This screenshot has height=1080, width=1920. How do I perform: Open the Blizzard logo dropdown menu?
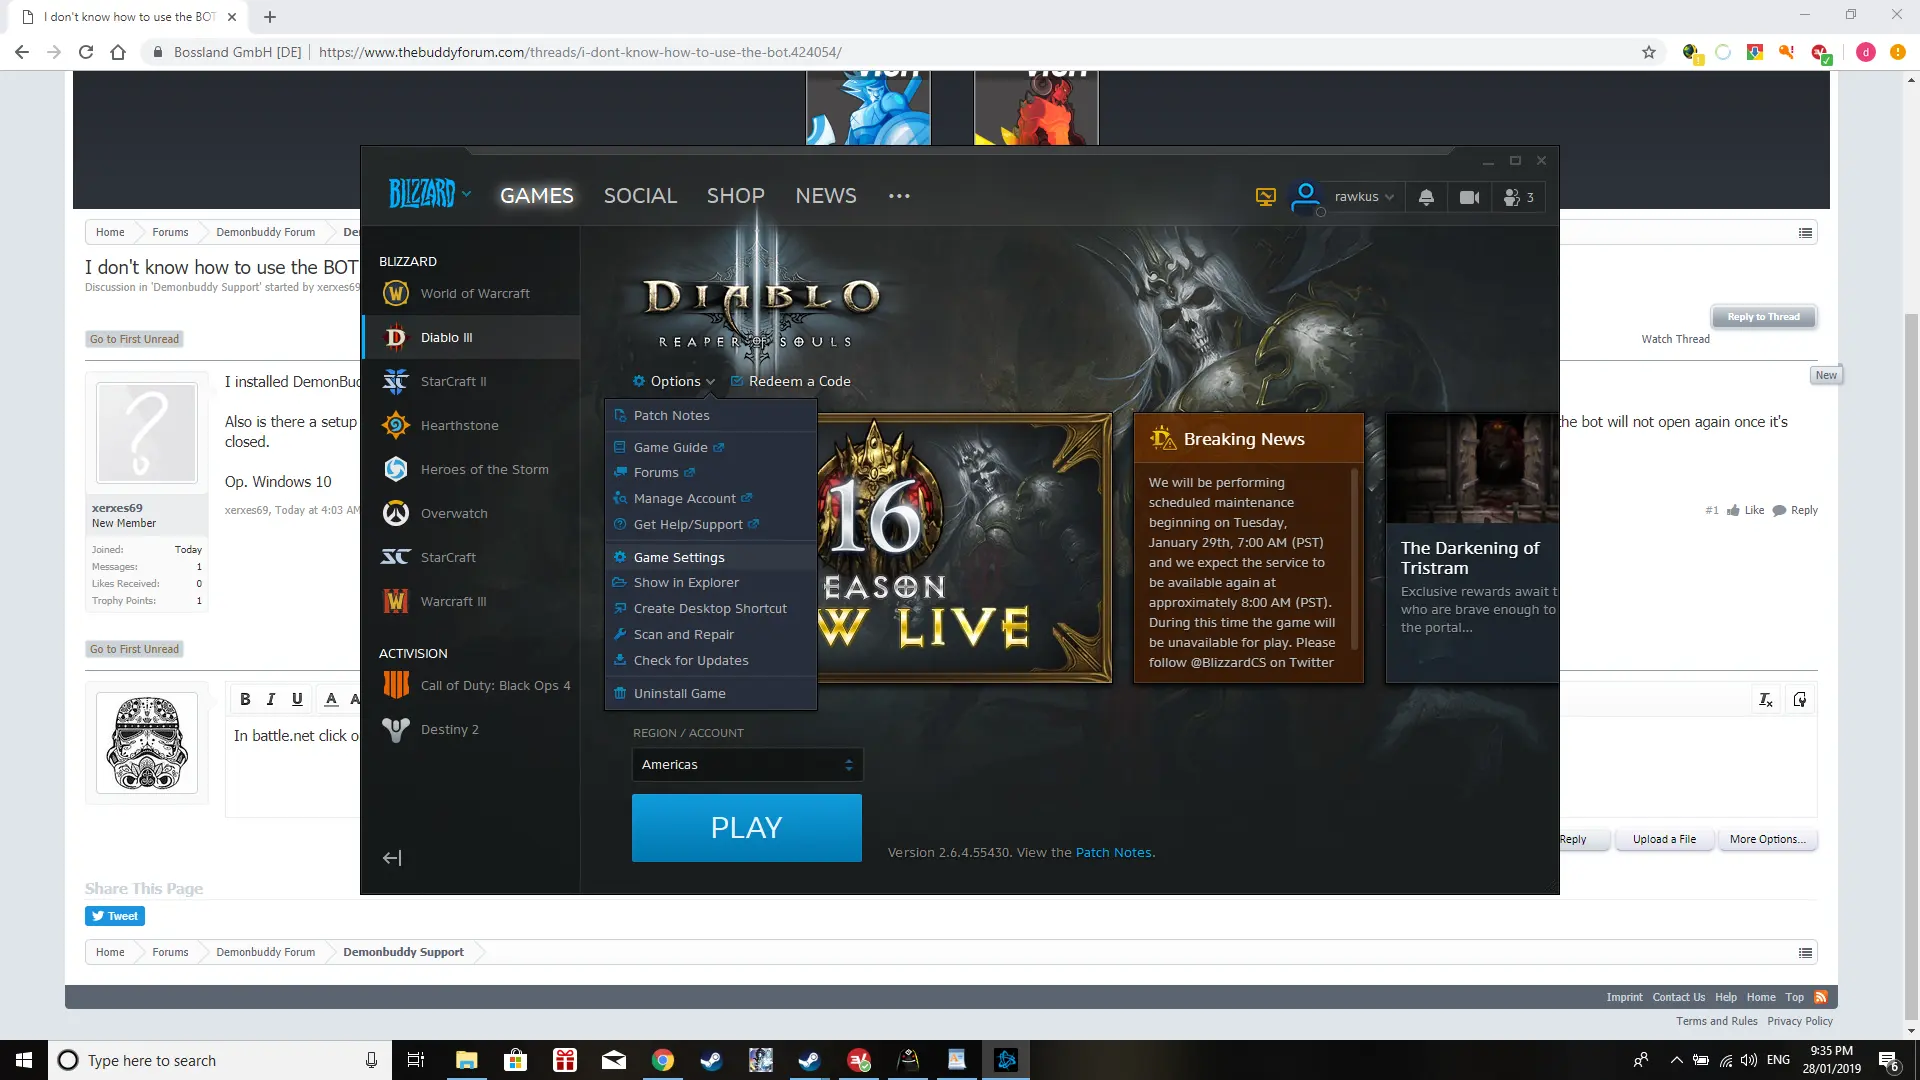430,194
